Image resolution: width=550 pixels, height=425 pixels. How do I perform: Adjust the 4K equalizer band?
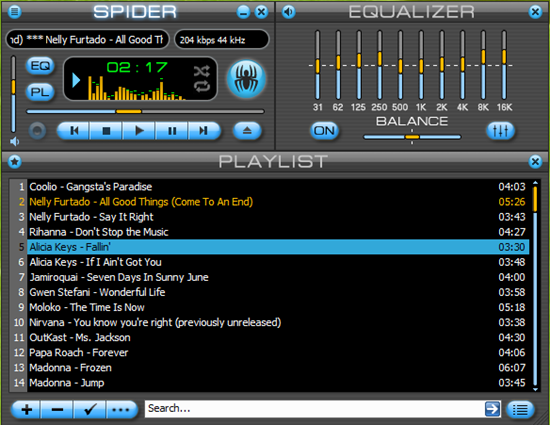click(463, 65)
